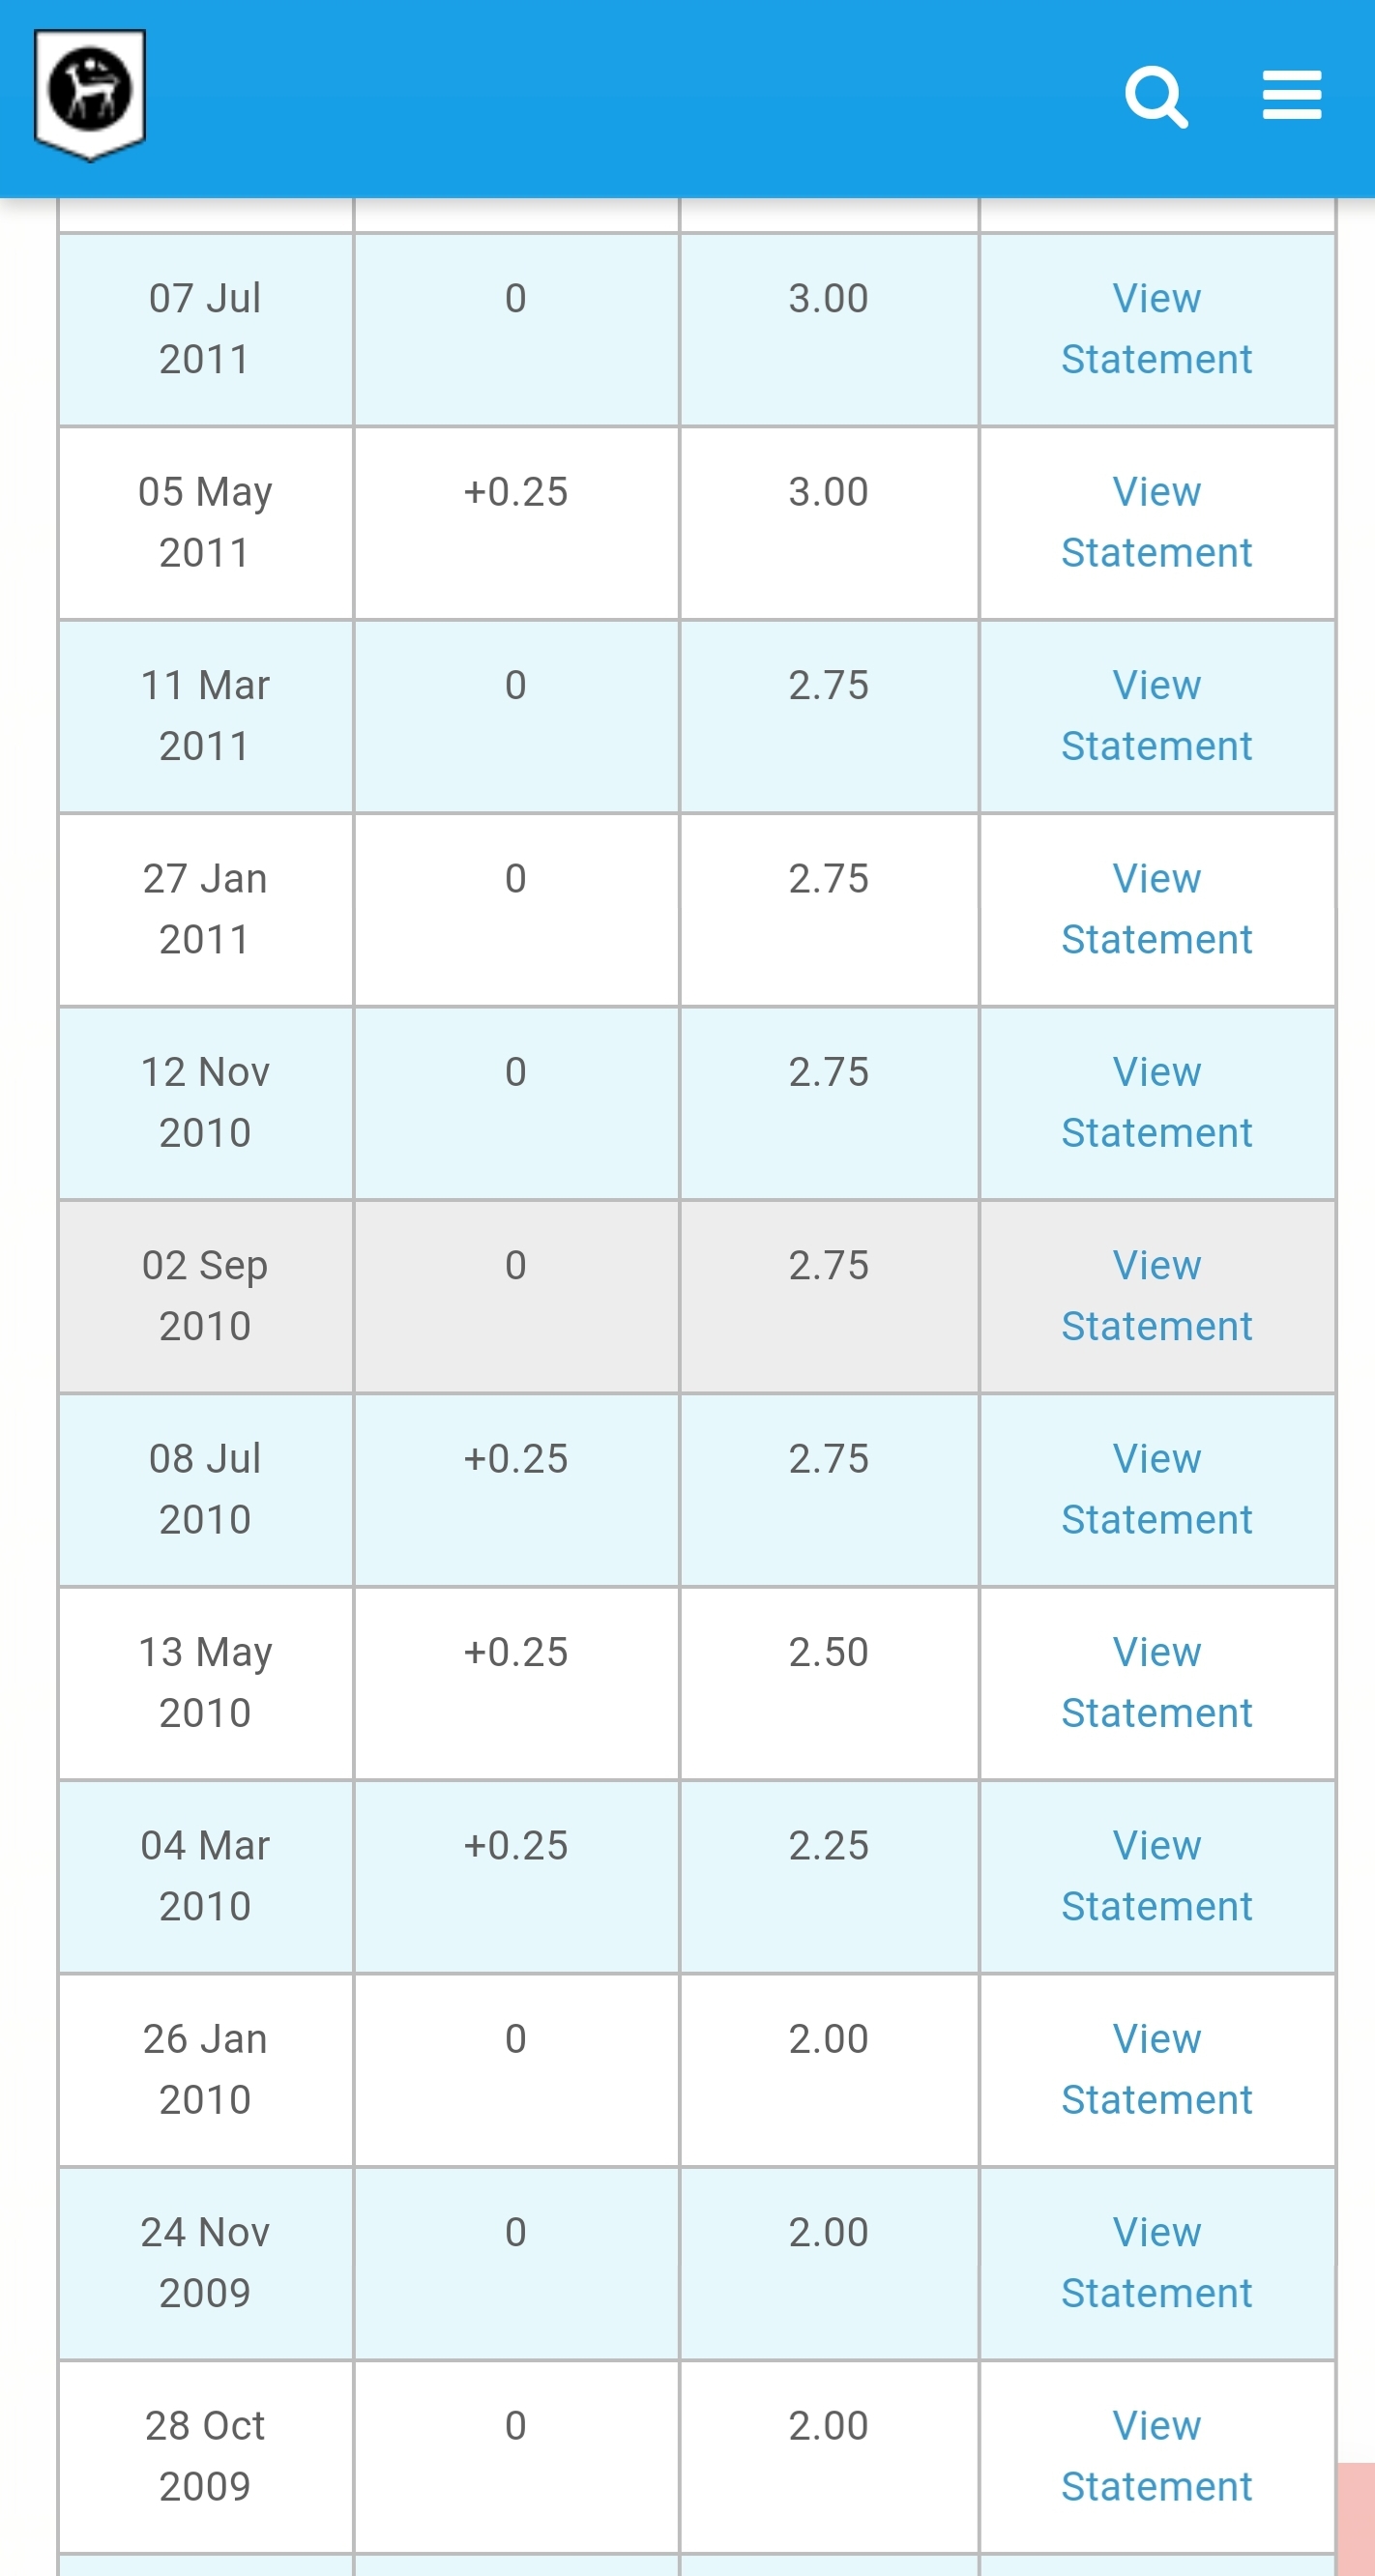Open the 02 Sep 2010 statement

[x=1156, y=1296]
